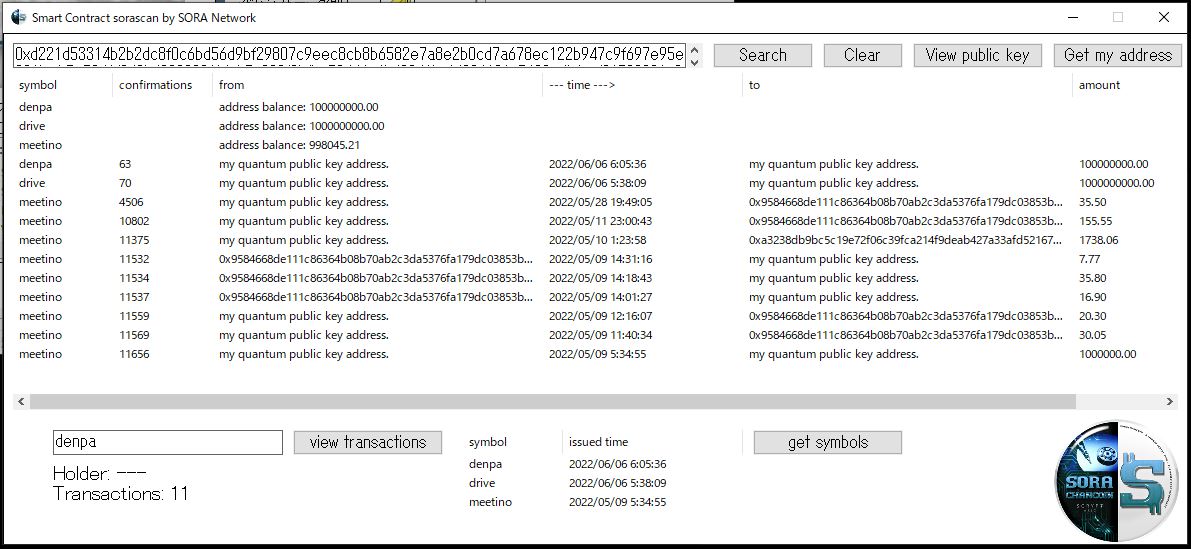Click the Holder: --- label
Image resolution: width=1191 pixels, height=549 pixels.
pos(100,474)
